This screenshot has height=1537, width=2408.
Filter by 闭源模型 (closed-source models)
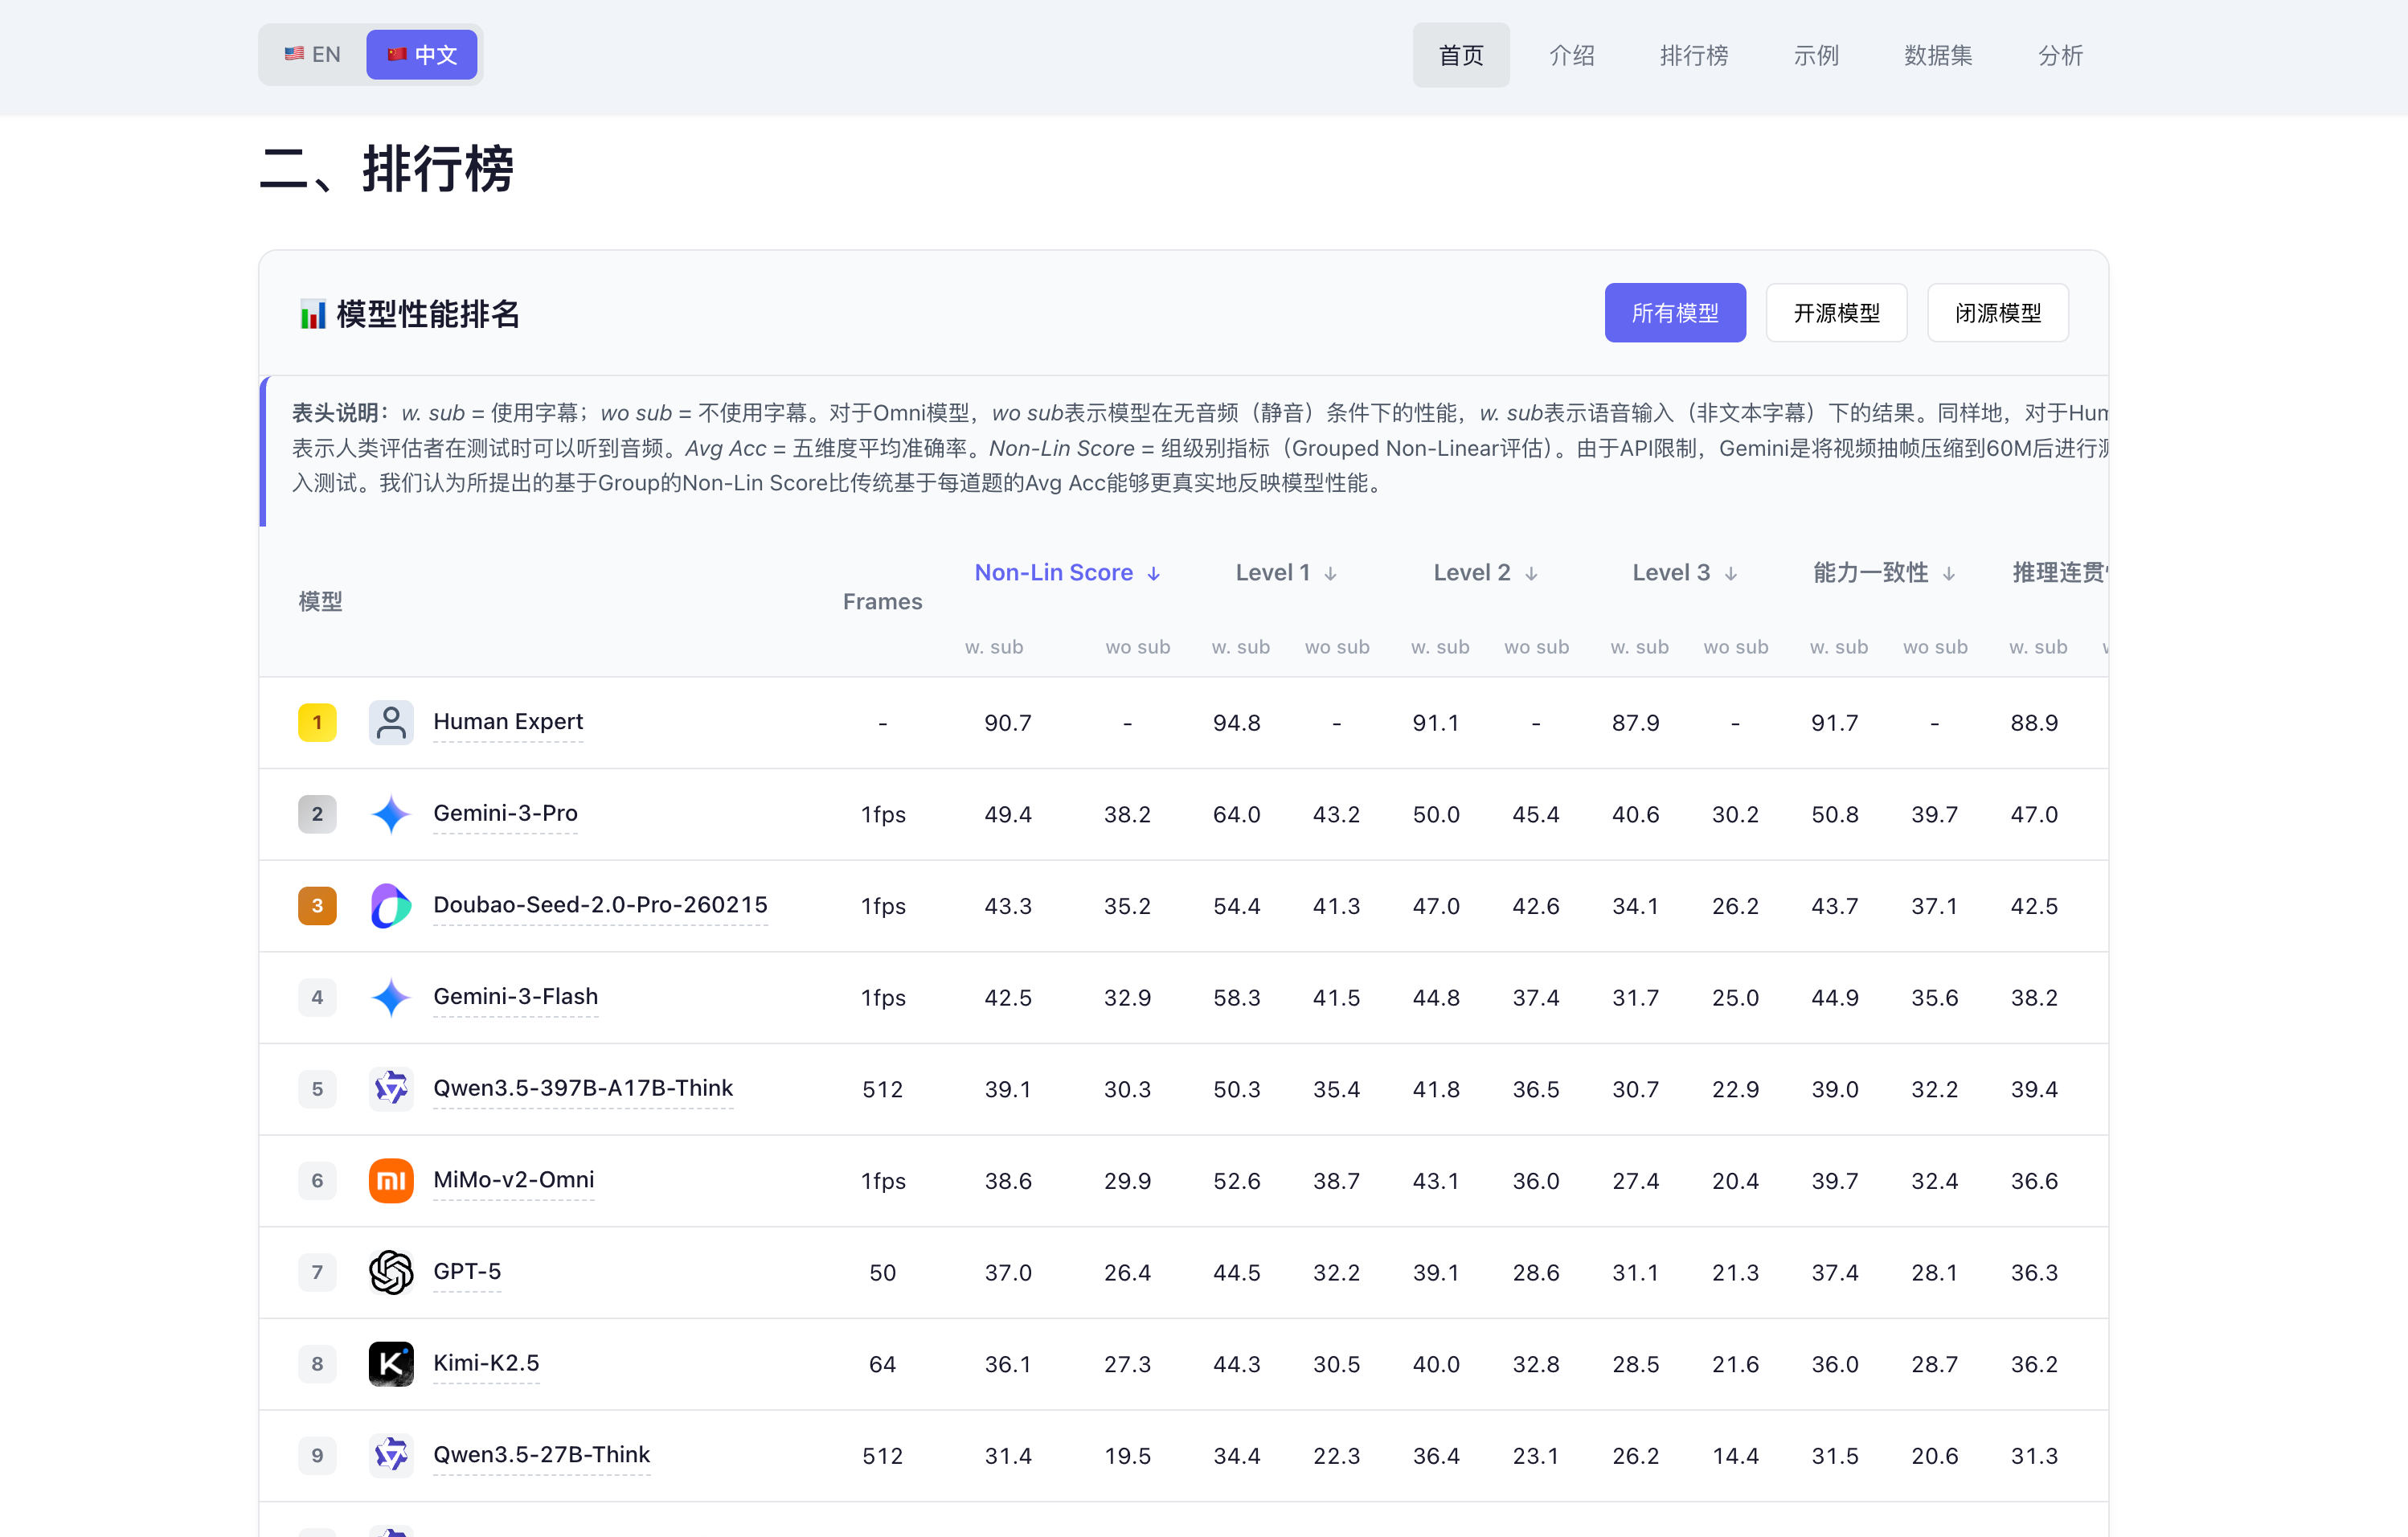click(x=1997, y=313)
